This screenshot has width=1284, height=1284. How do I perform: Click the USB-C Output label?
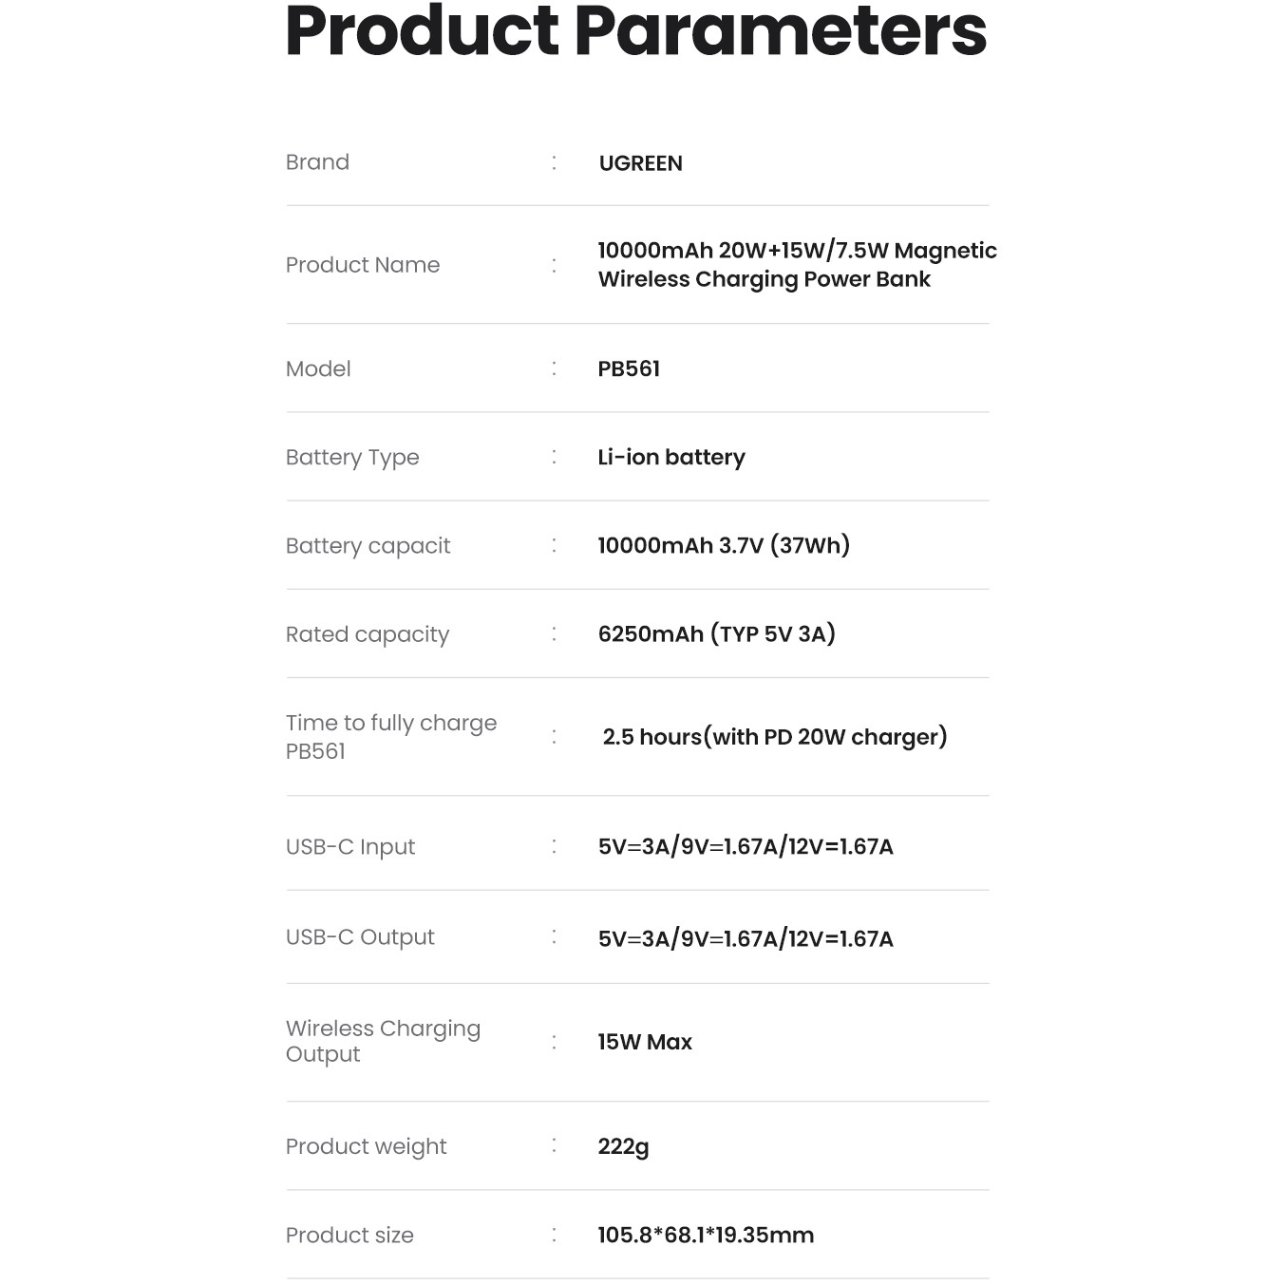[x=360, y=937]
